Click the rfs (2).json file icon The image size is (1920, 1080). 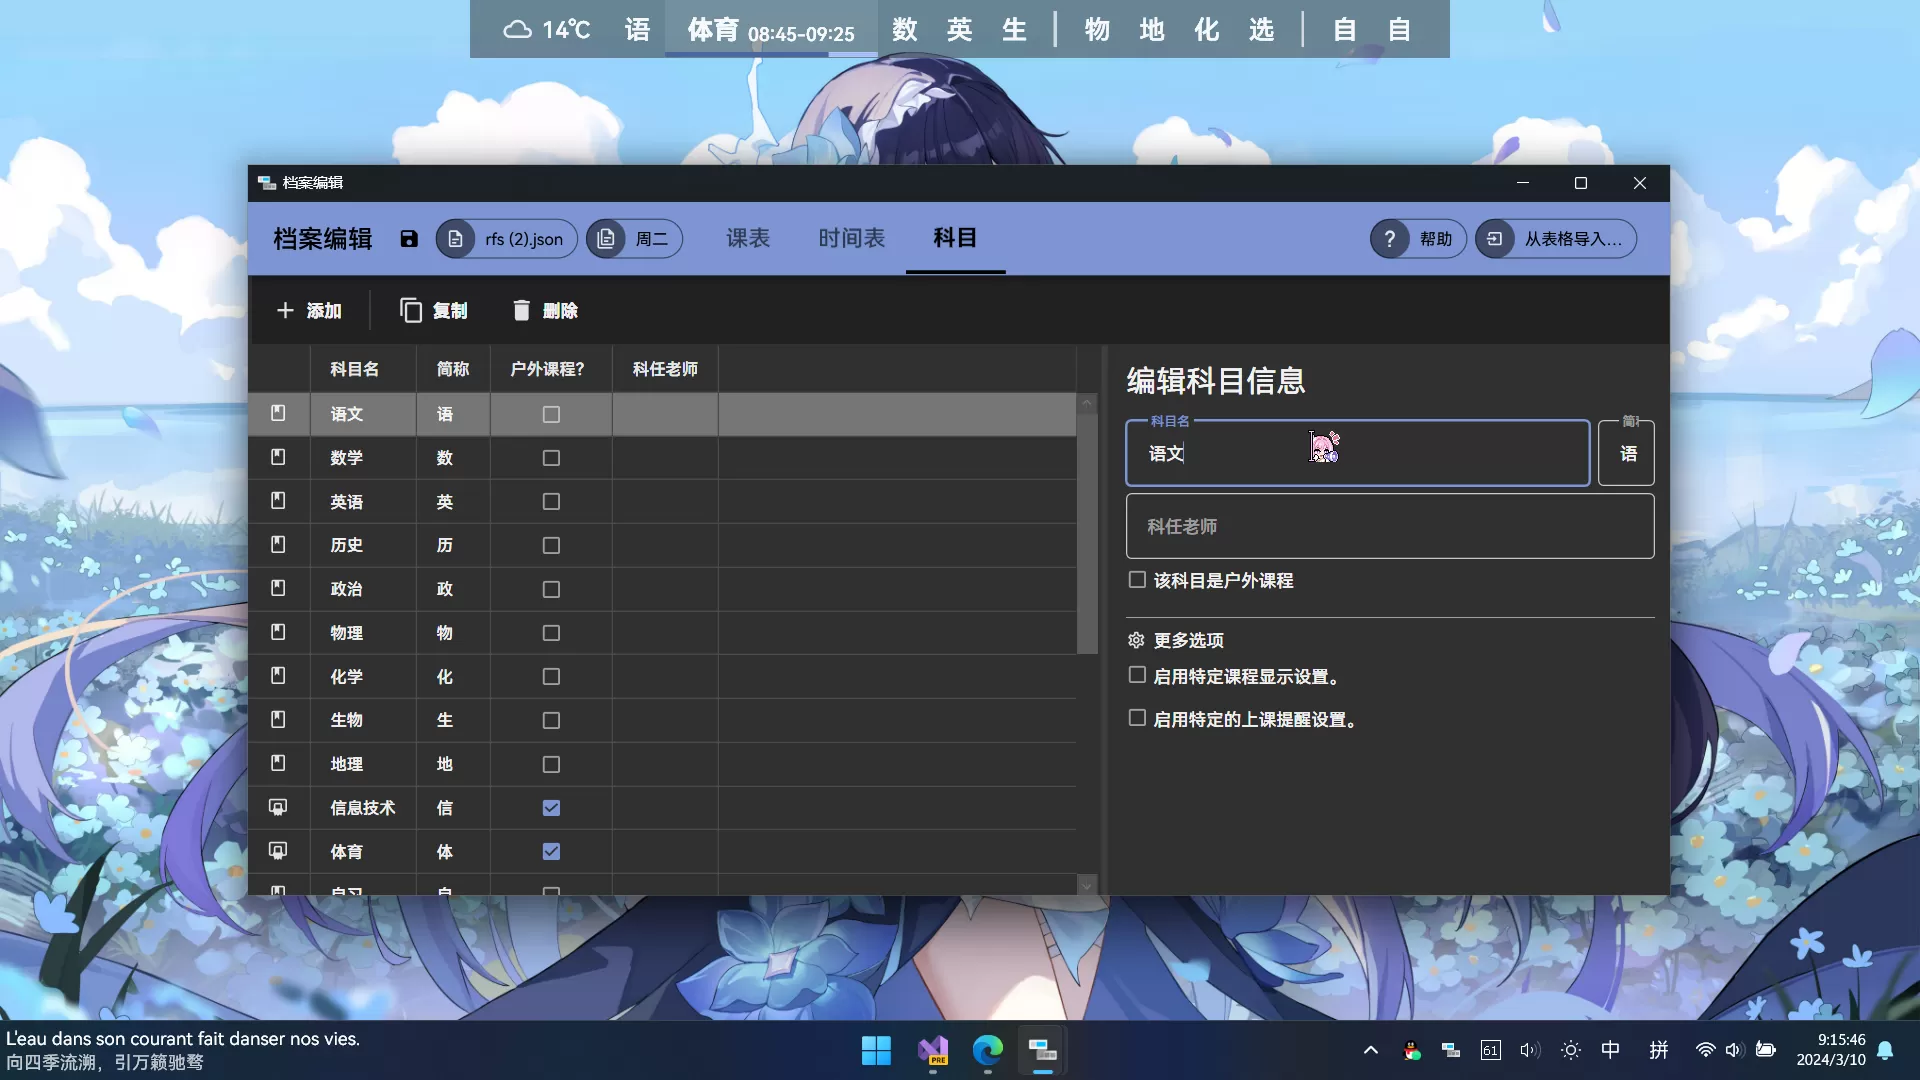click(x=456, y=238)
